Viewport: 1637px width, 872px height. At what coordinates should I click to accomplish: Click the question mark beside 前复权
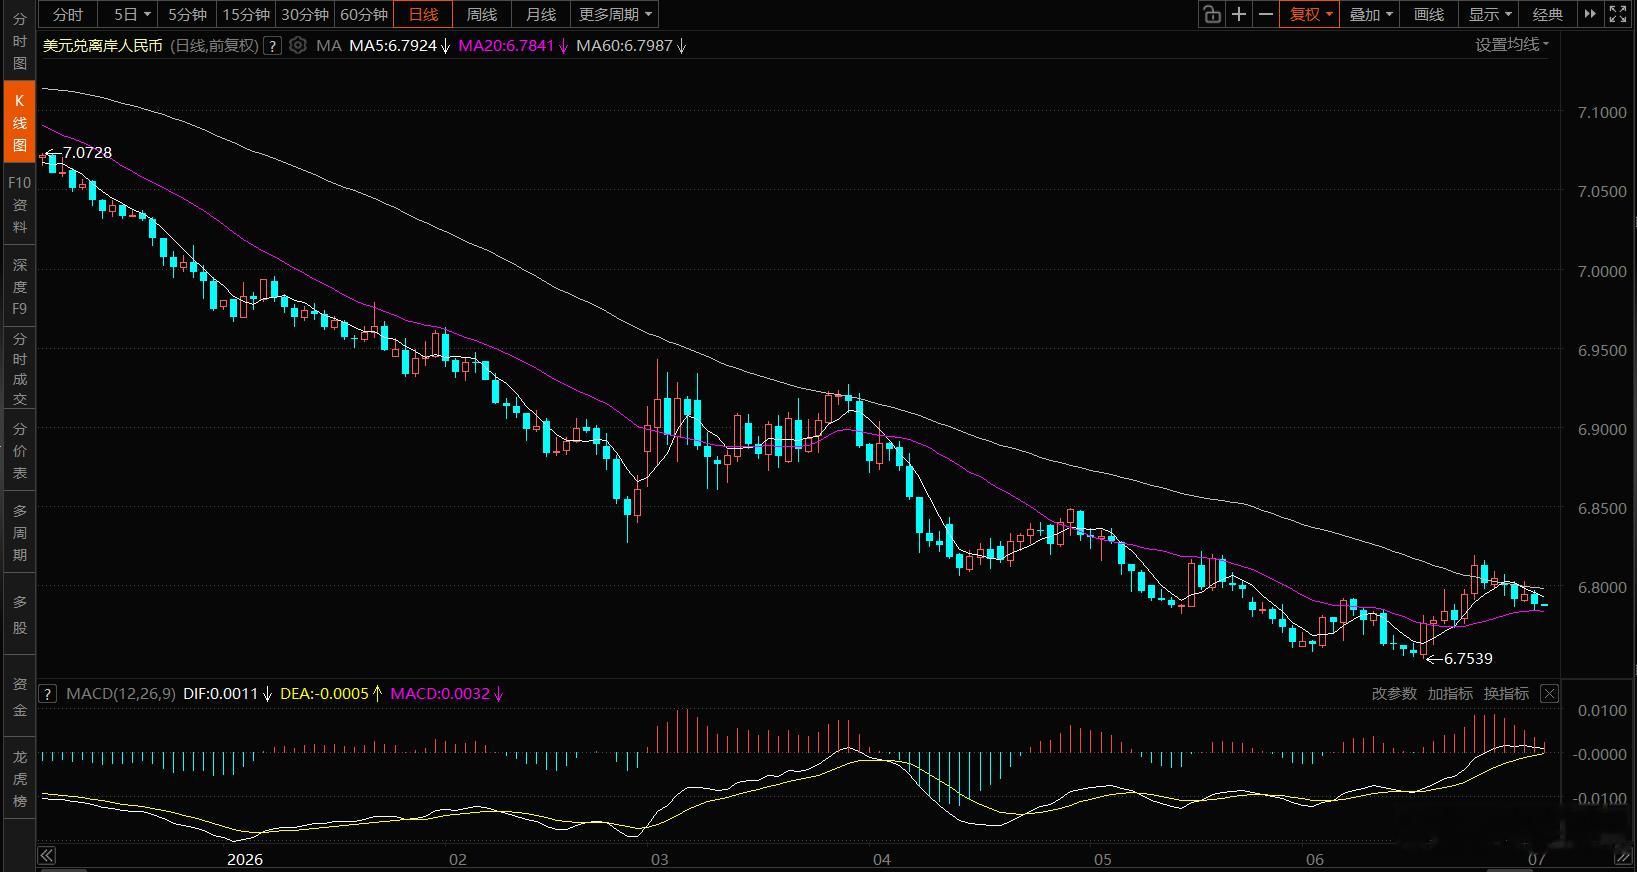(272, 46)
